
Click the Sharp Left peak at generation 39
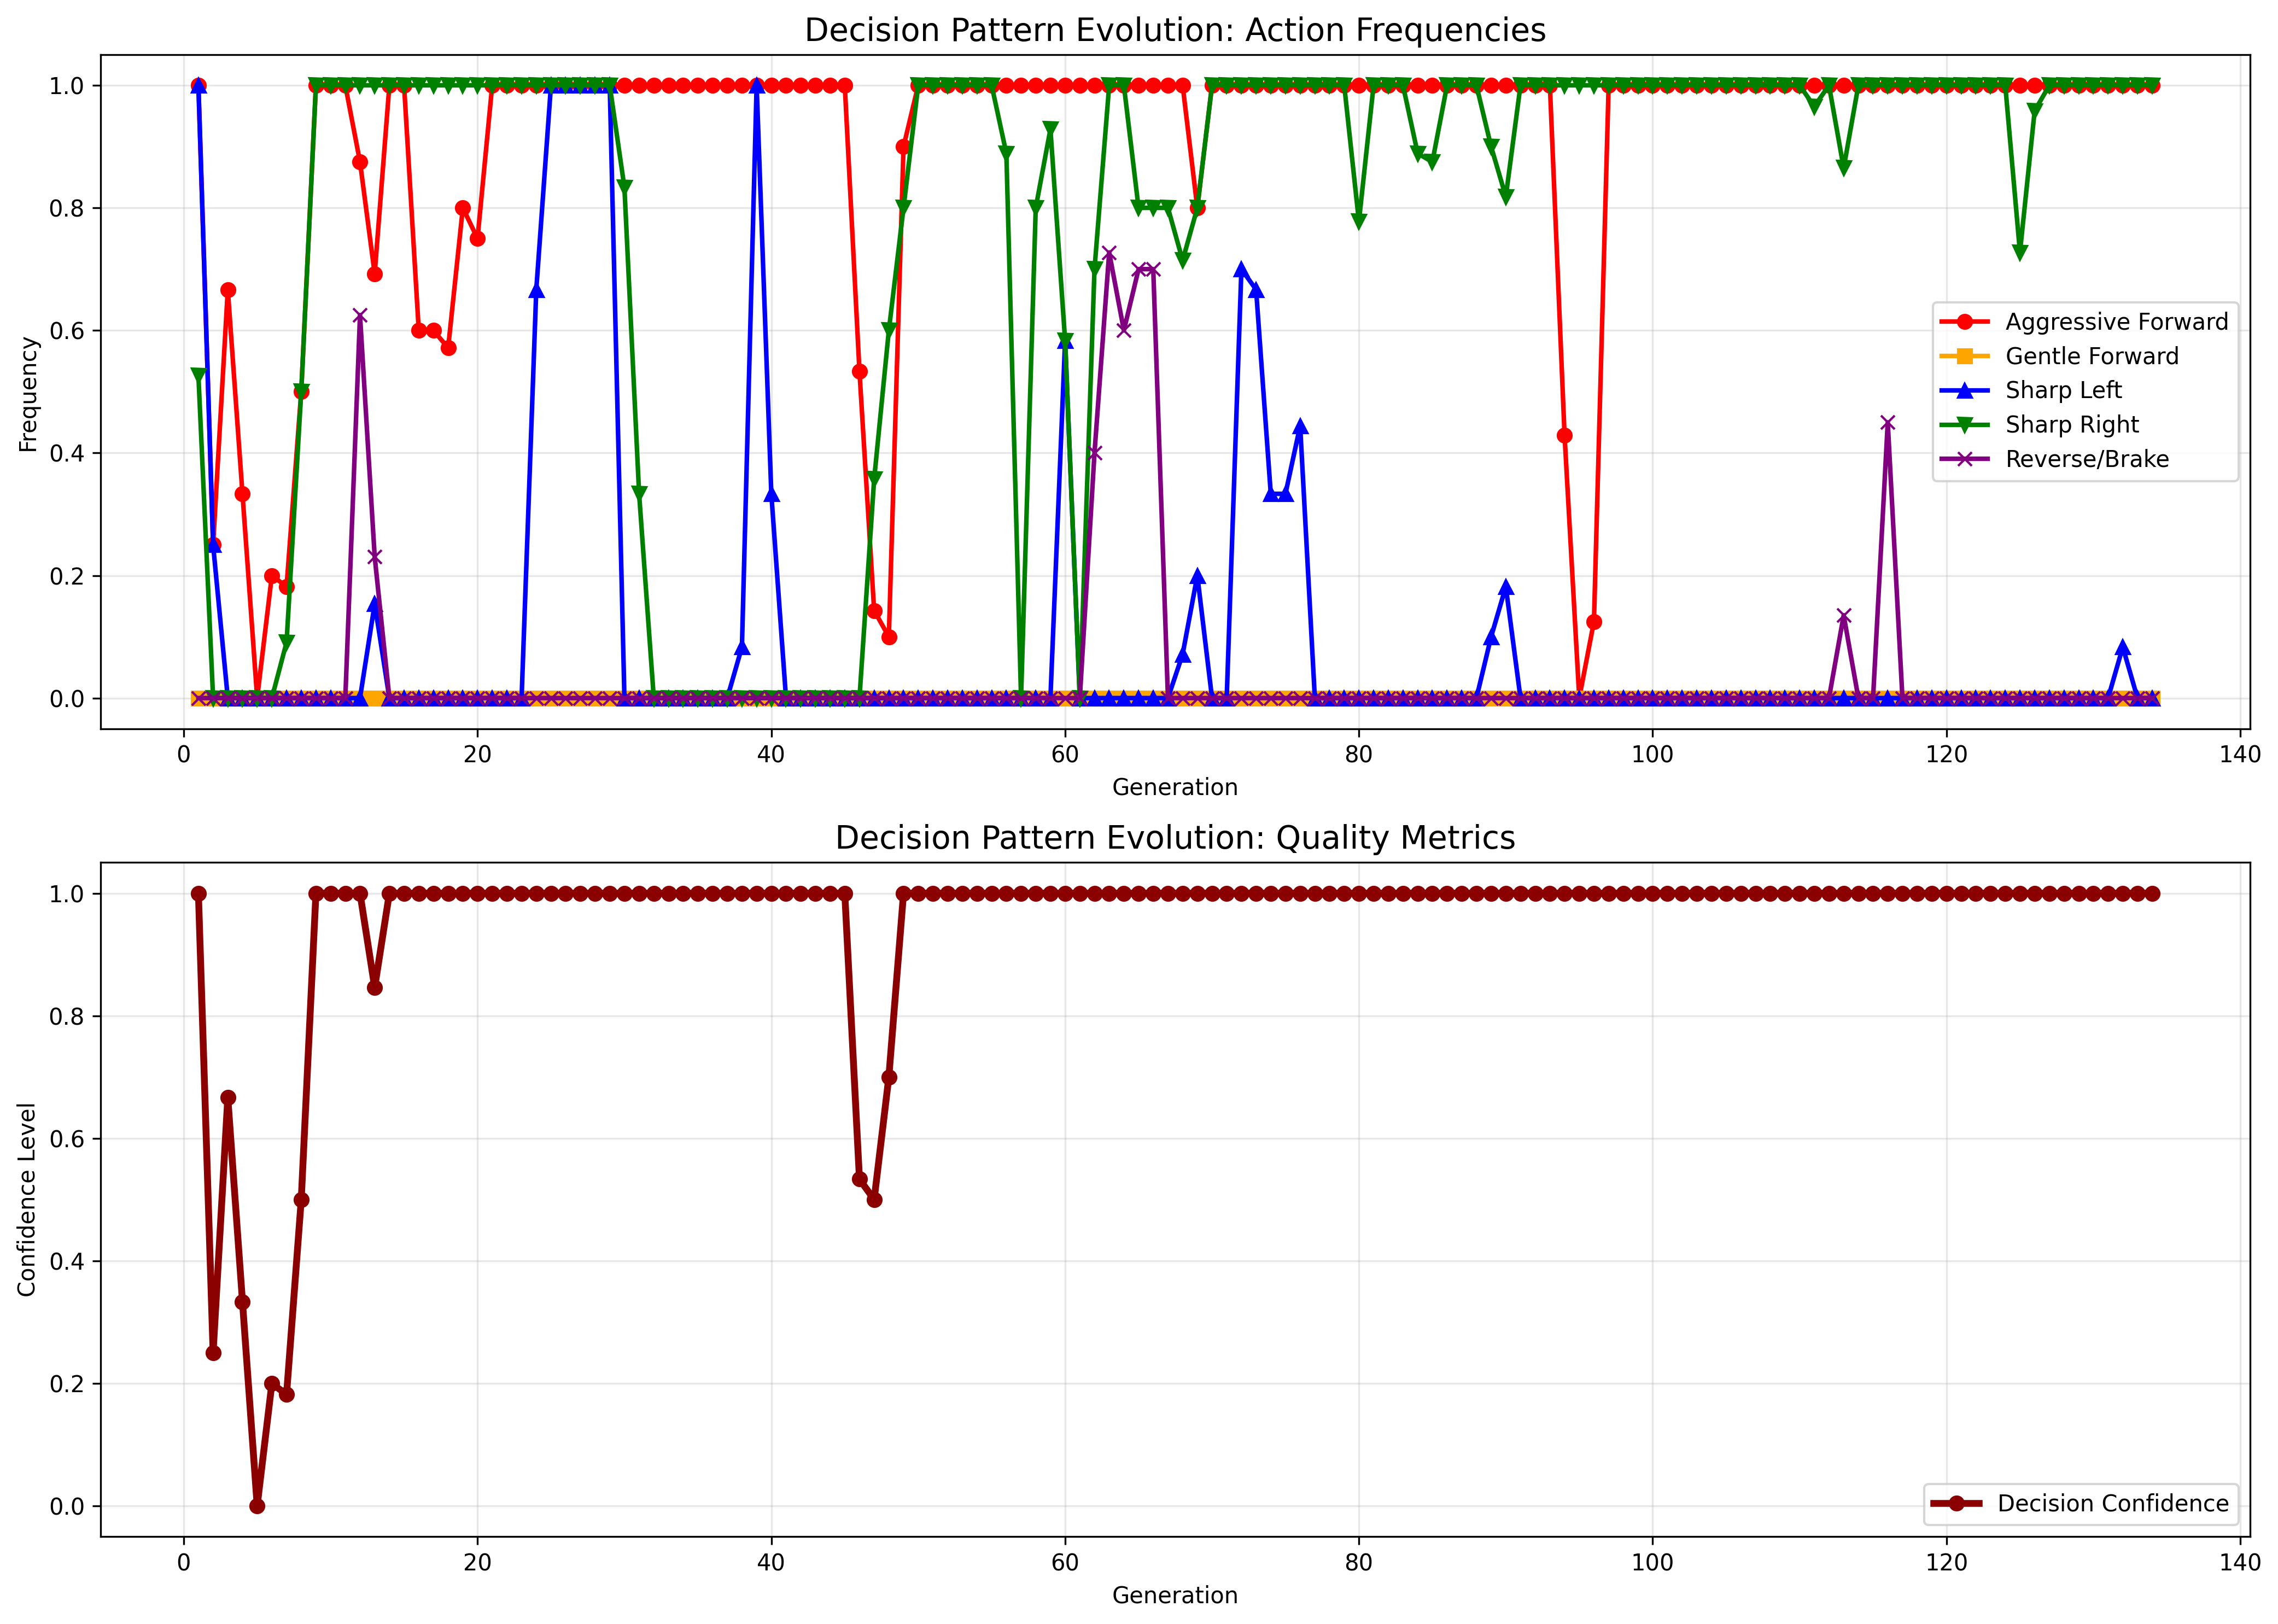coord(757,85)
